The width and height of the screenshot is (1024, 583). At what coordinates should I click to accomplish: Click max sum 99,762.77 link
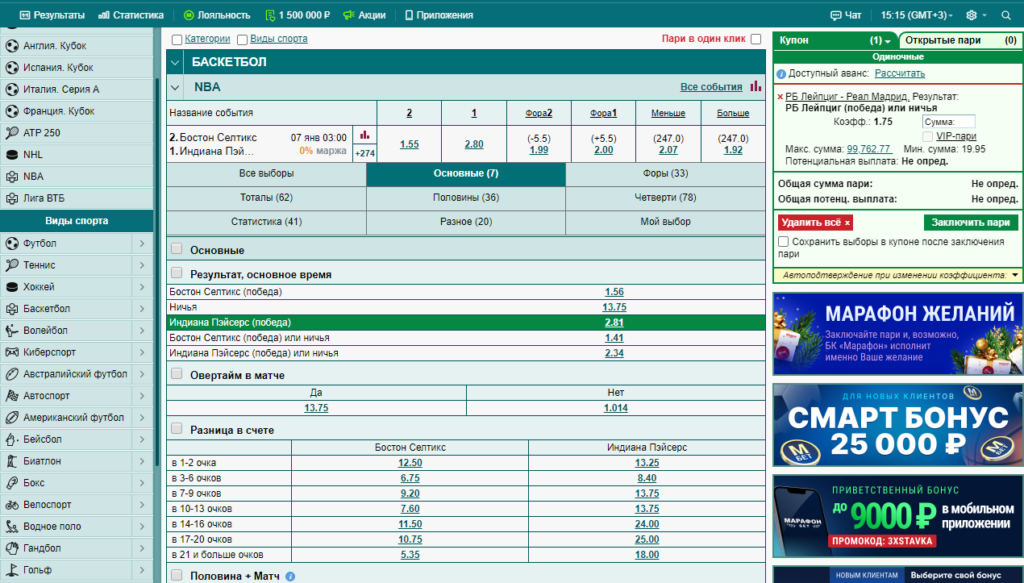(x=869, y=149)
